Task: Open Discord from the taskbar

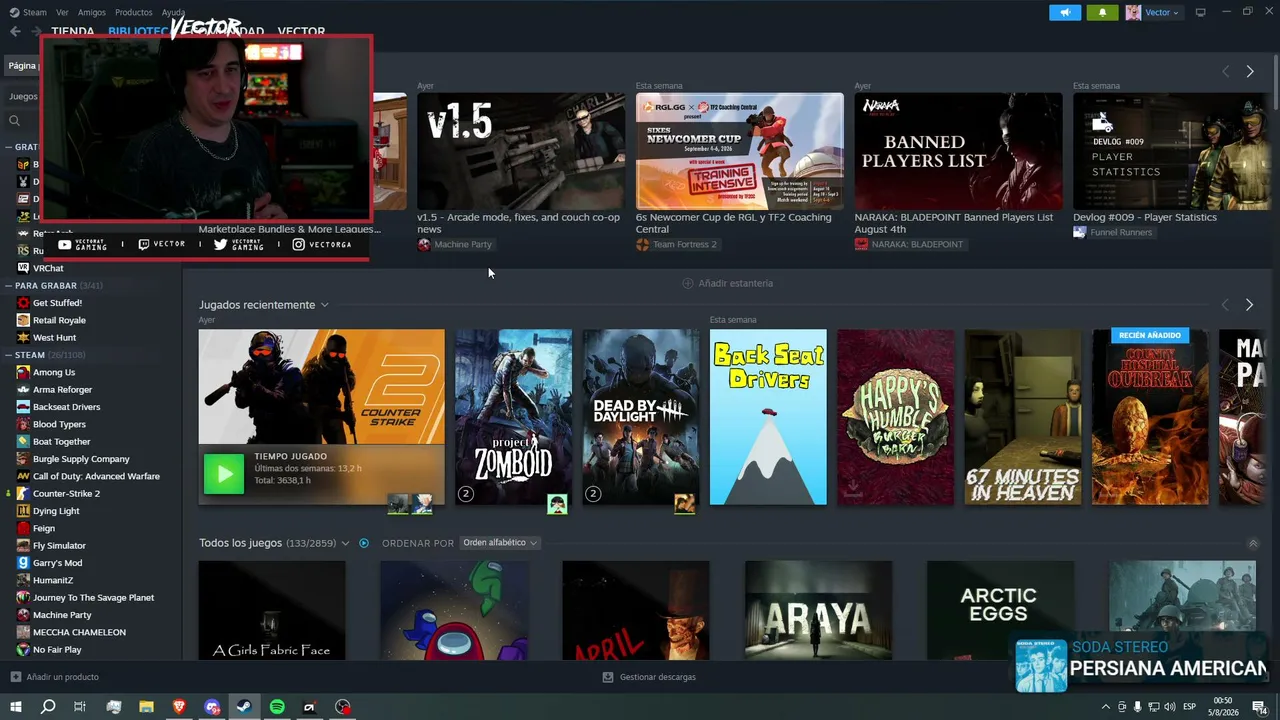Action: click(212, 707)
